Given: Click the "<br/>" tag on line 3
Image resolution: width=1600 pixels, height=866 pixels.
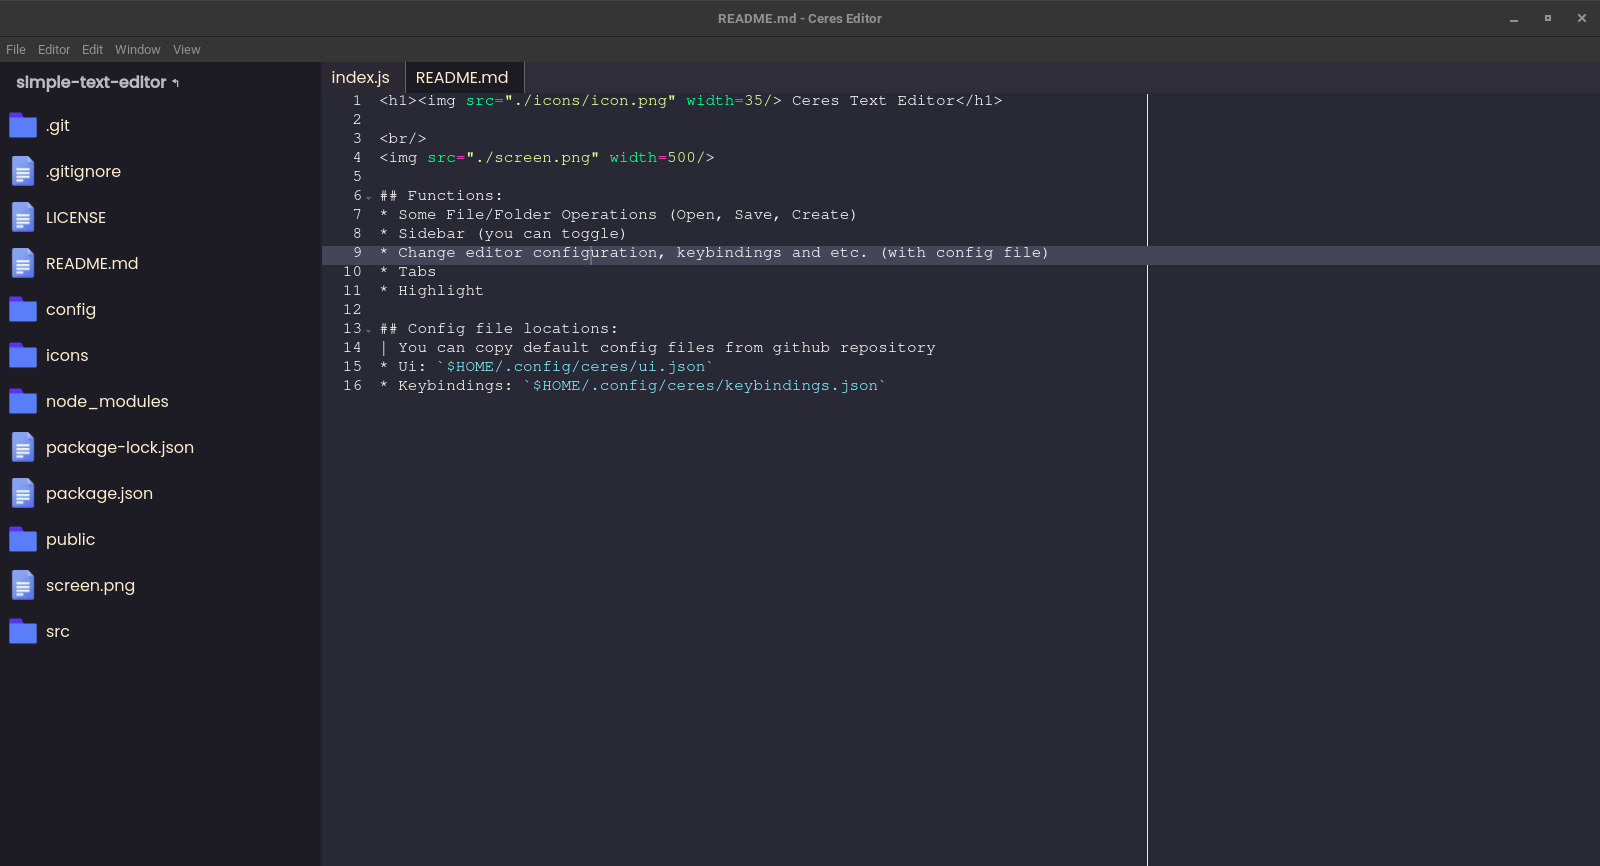Looking at the screenshot, I should tap(403, 138).
